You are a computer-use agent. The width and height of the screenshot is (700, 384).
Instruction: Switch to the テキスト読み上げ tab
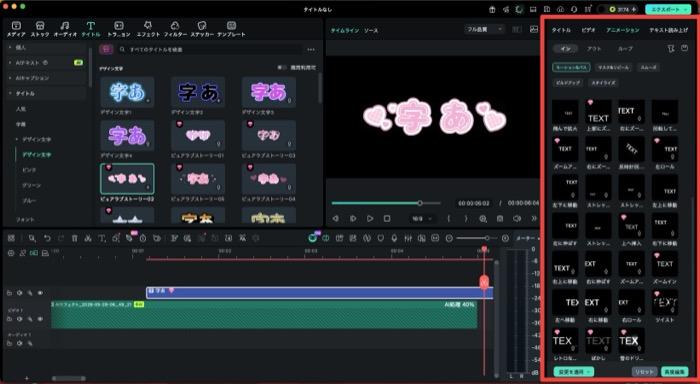click(669, 30)
